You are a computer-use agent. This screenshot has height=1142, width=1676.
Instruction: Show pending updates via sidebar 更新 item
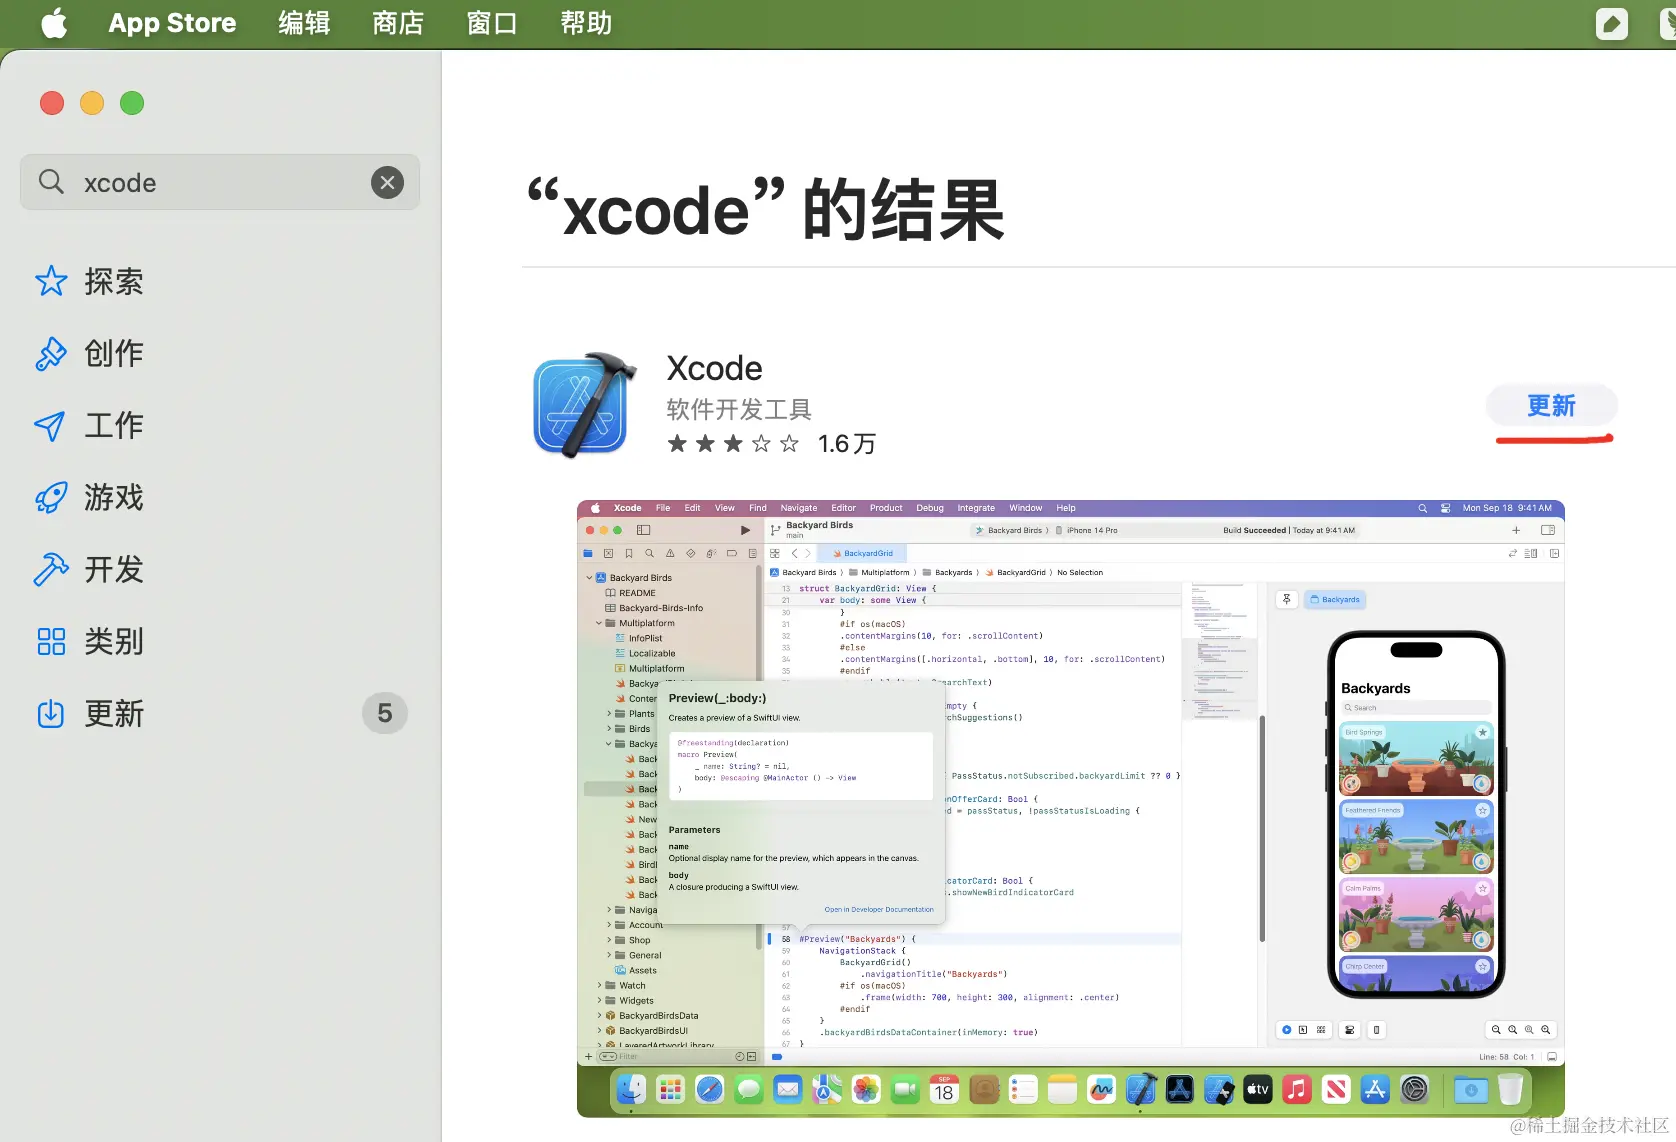coord(220,713)
